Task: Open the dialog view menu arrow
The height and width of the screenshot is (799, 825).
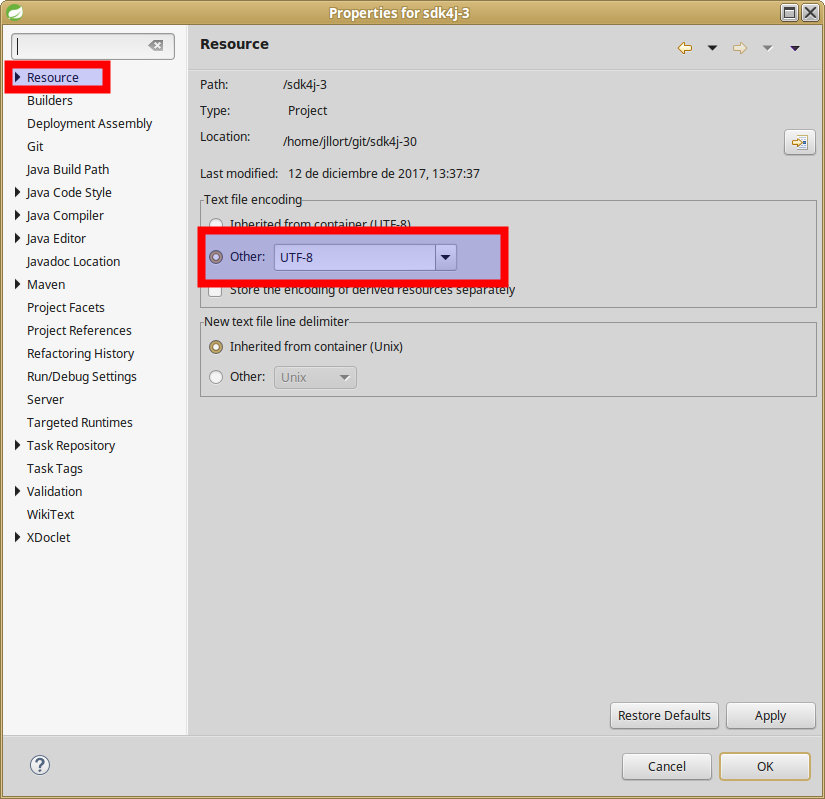Action: 795,48
